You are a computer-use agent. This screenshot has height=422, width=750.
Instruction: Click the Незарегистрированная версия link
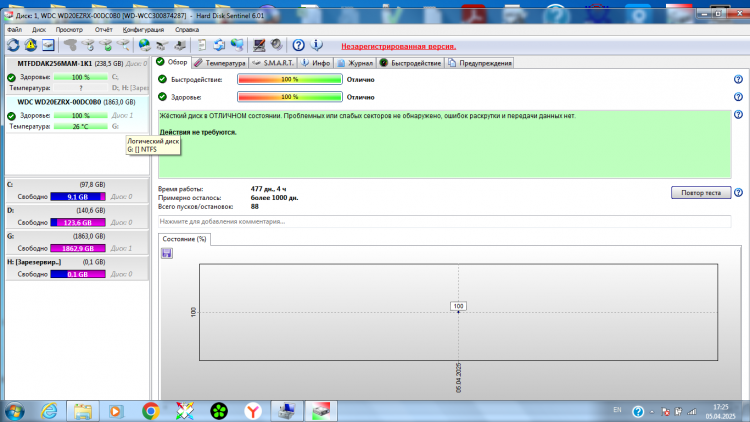pos(398,46)
